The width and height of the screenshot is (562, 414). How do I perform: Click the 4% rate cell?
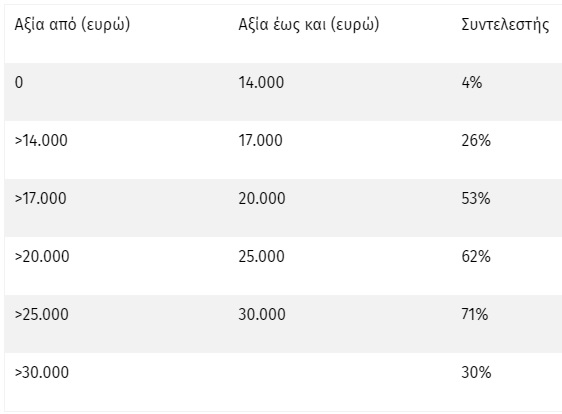472,82
